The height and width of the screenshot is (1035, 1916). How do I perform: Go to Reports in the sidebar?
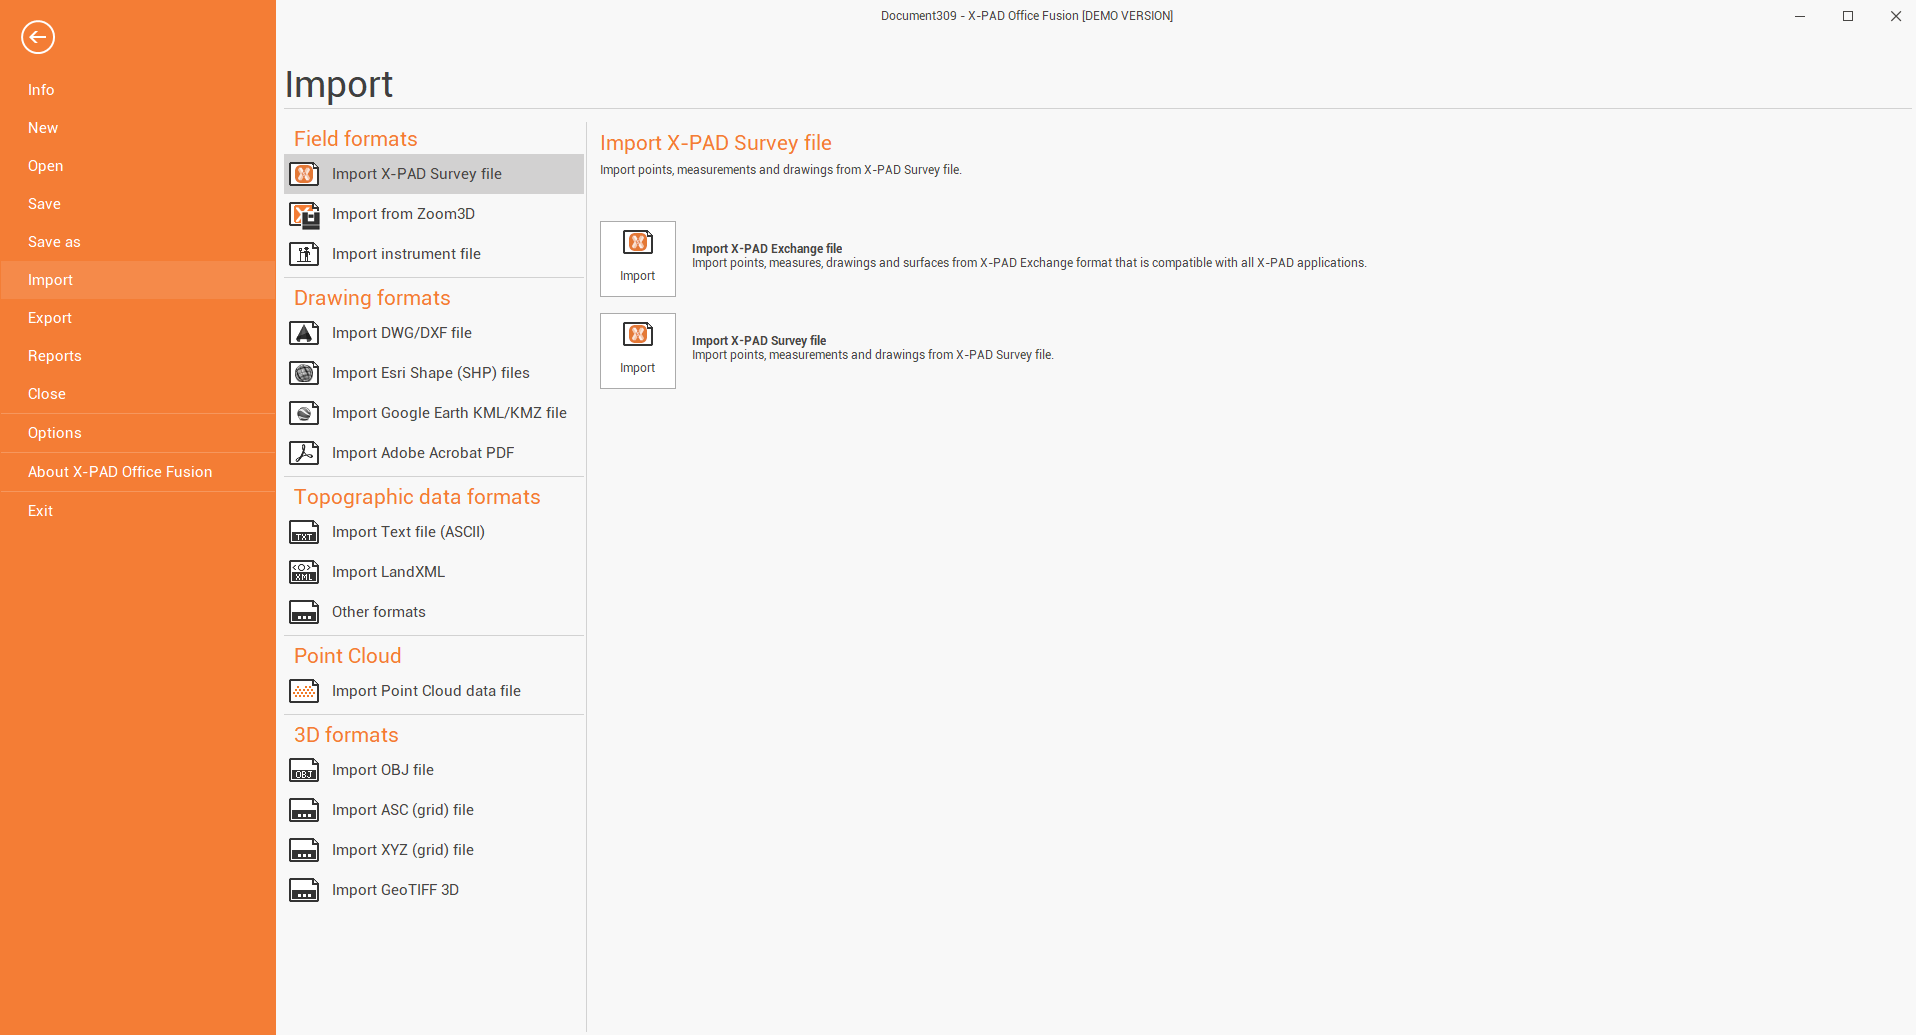click(x=55, y=356)
